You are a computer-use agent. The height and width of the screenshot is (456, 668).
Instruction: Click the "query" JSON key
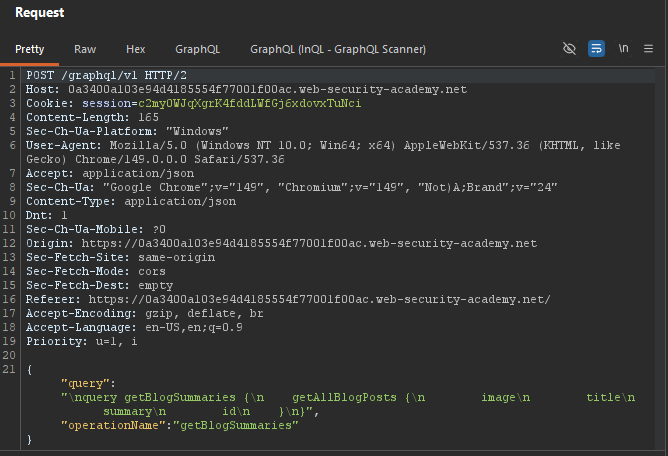(86, 384)
